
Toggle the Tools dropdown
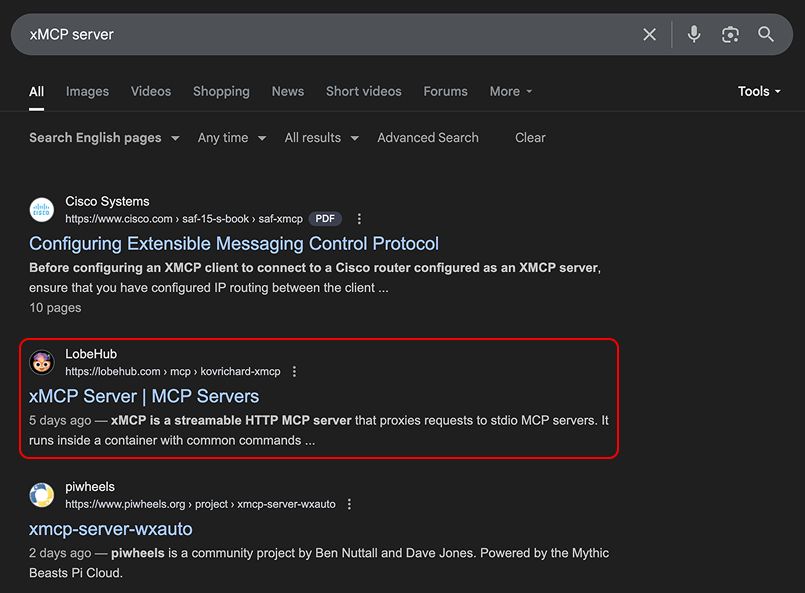[759, 91]
